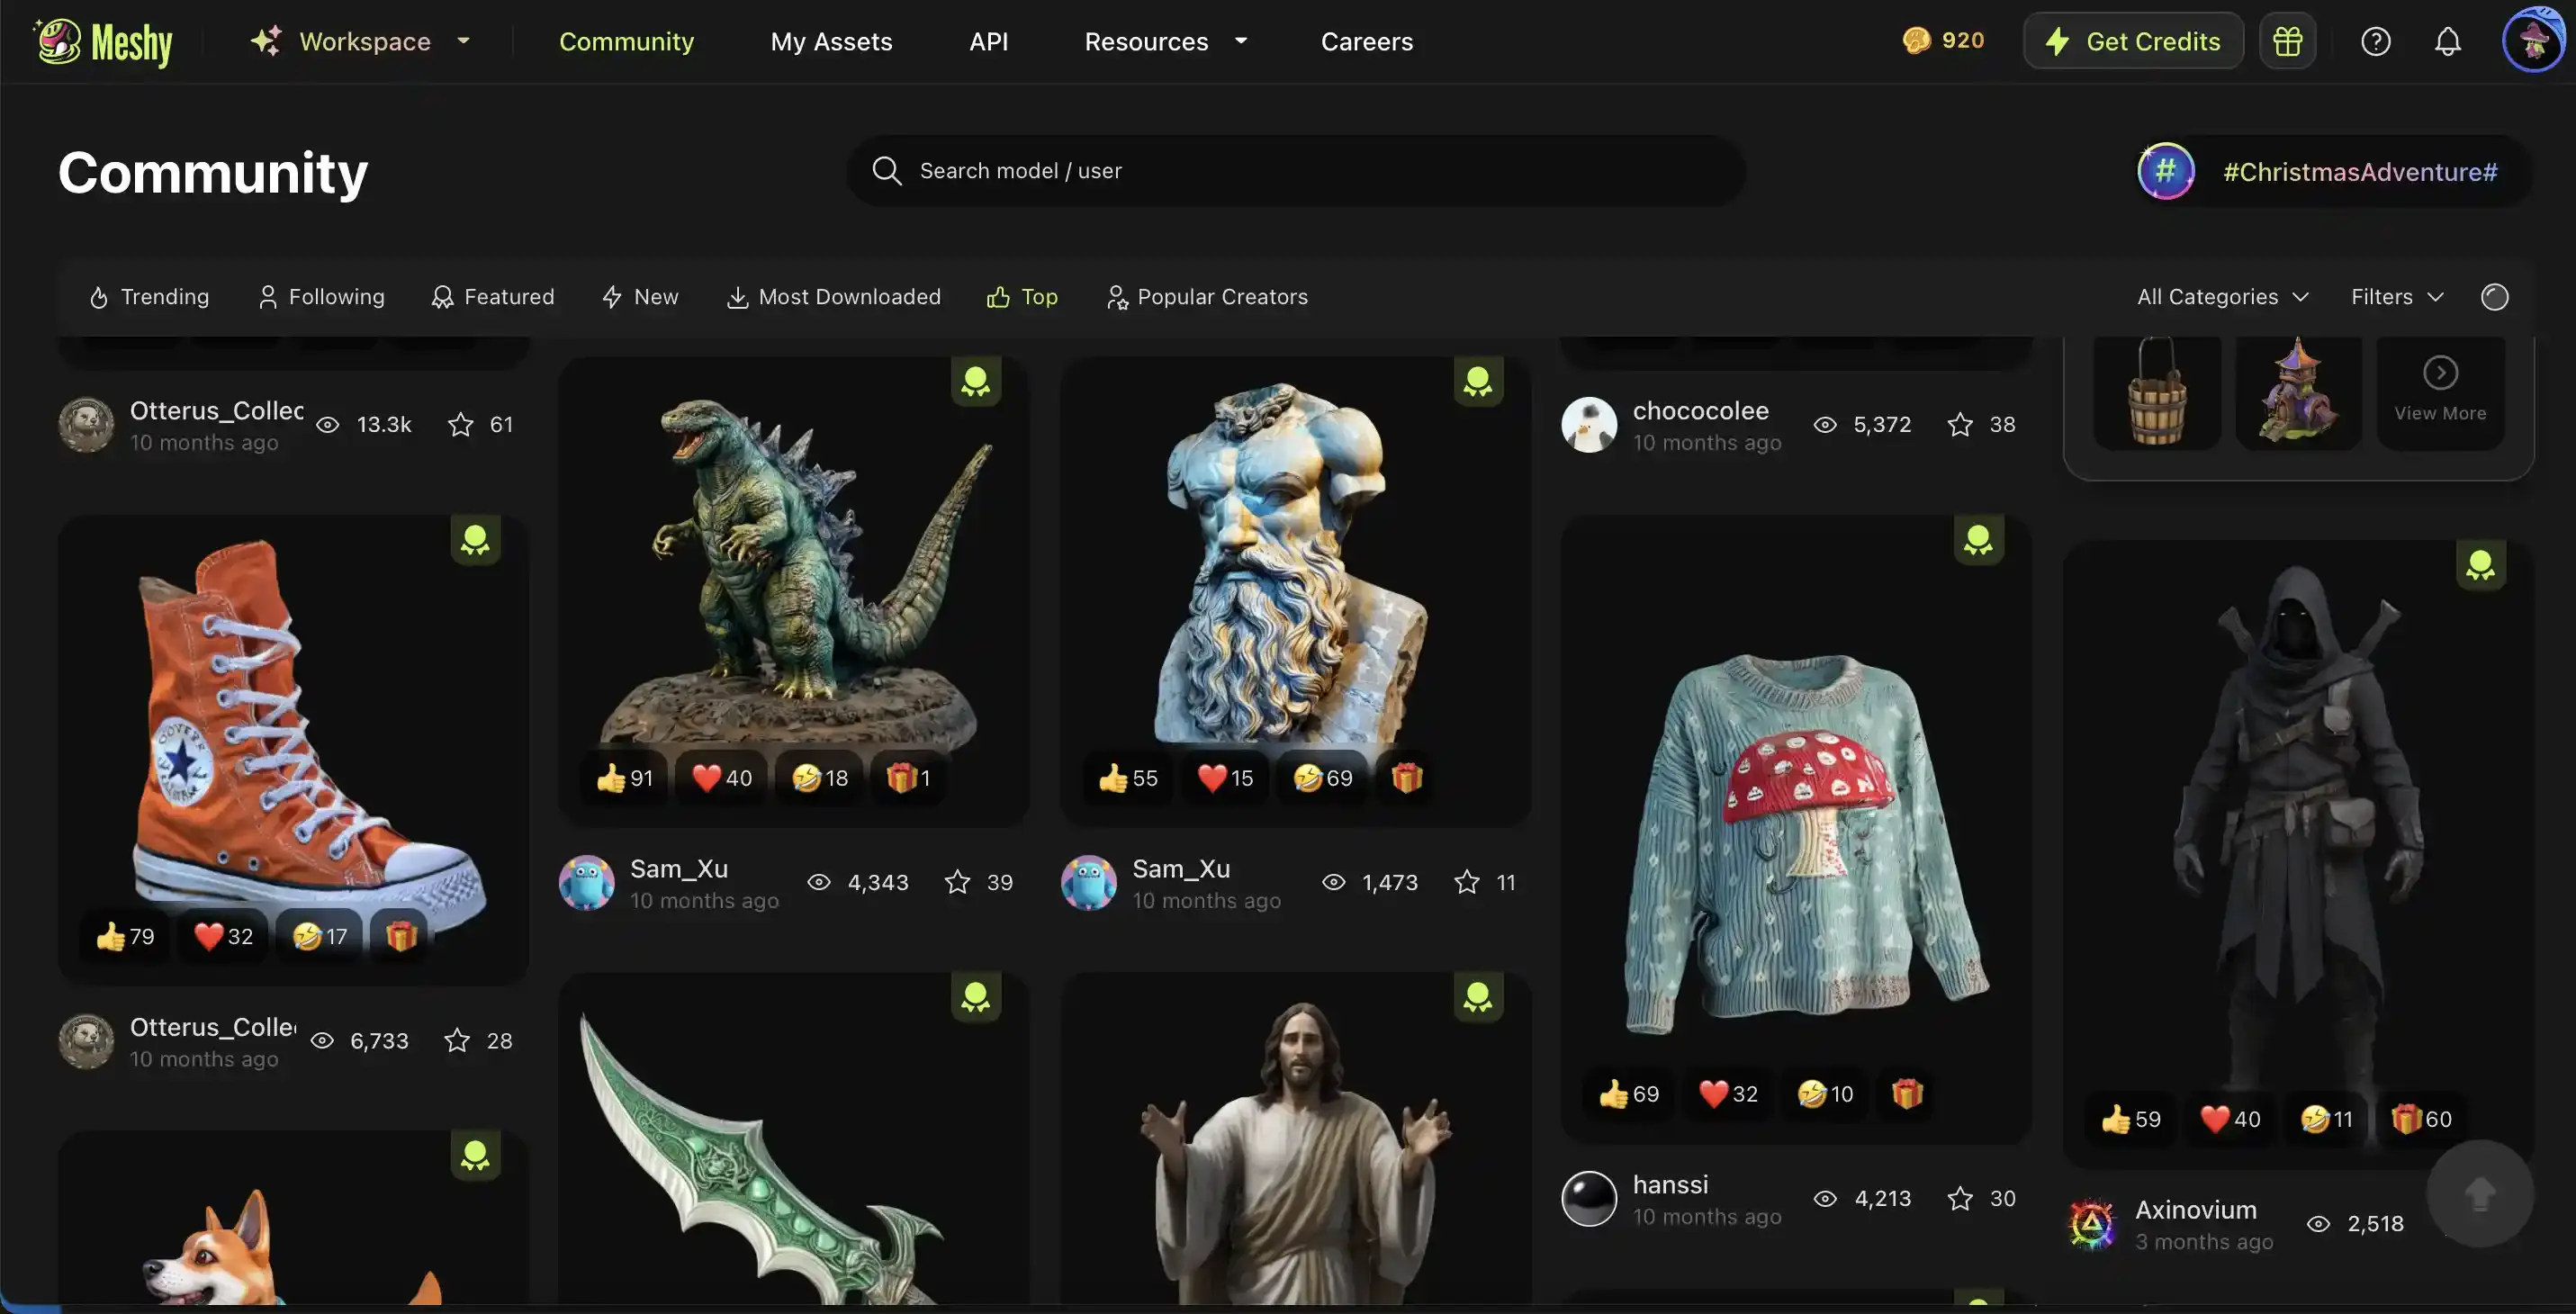
Task: Click the scroll-to-top arrow button
Action: click(2479, 1193)
